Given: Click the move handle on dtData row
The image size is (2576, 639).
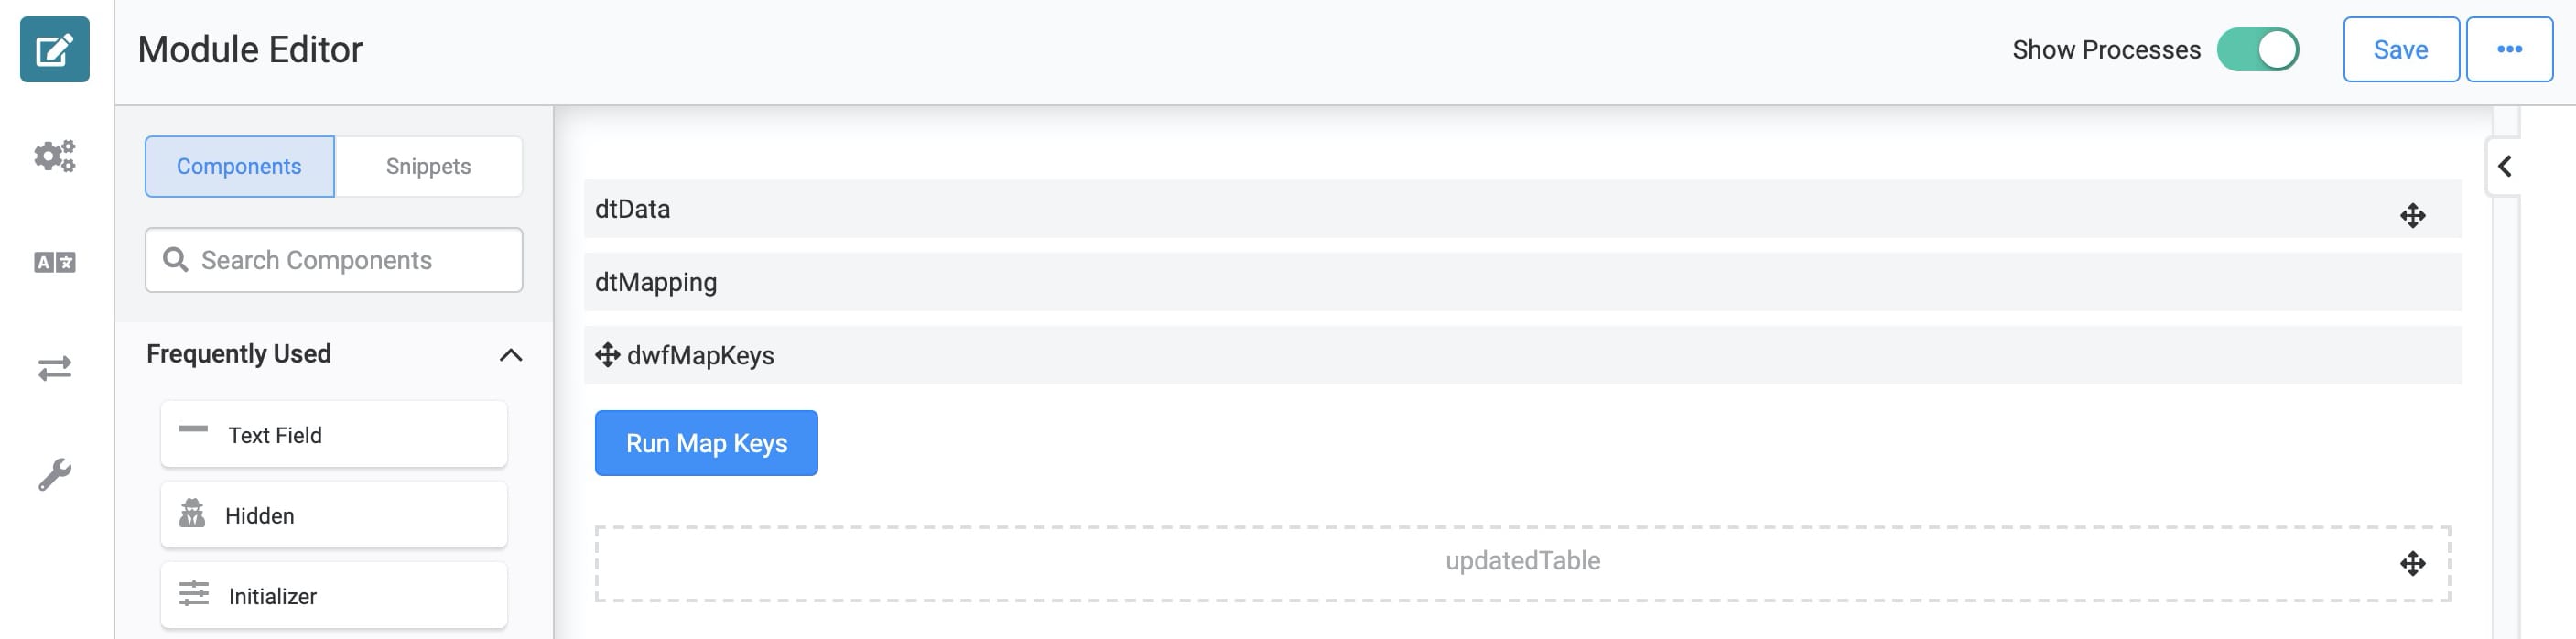Looking at the screenshot, I should [2412, 215].
